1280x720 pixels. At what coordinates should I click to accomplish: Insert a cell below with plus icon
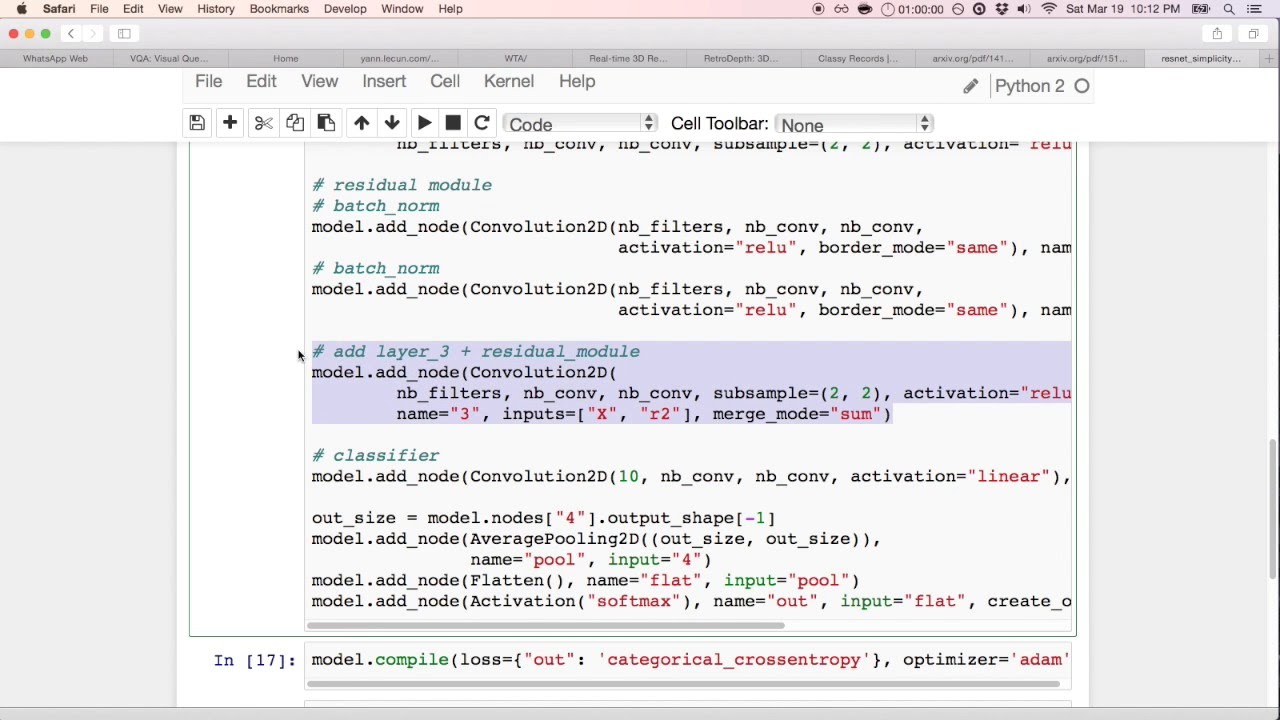pos(230,123)
